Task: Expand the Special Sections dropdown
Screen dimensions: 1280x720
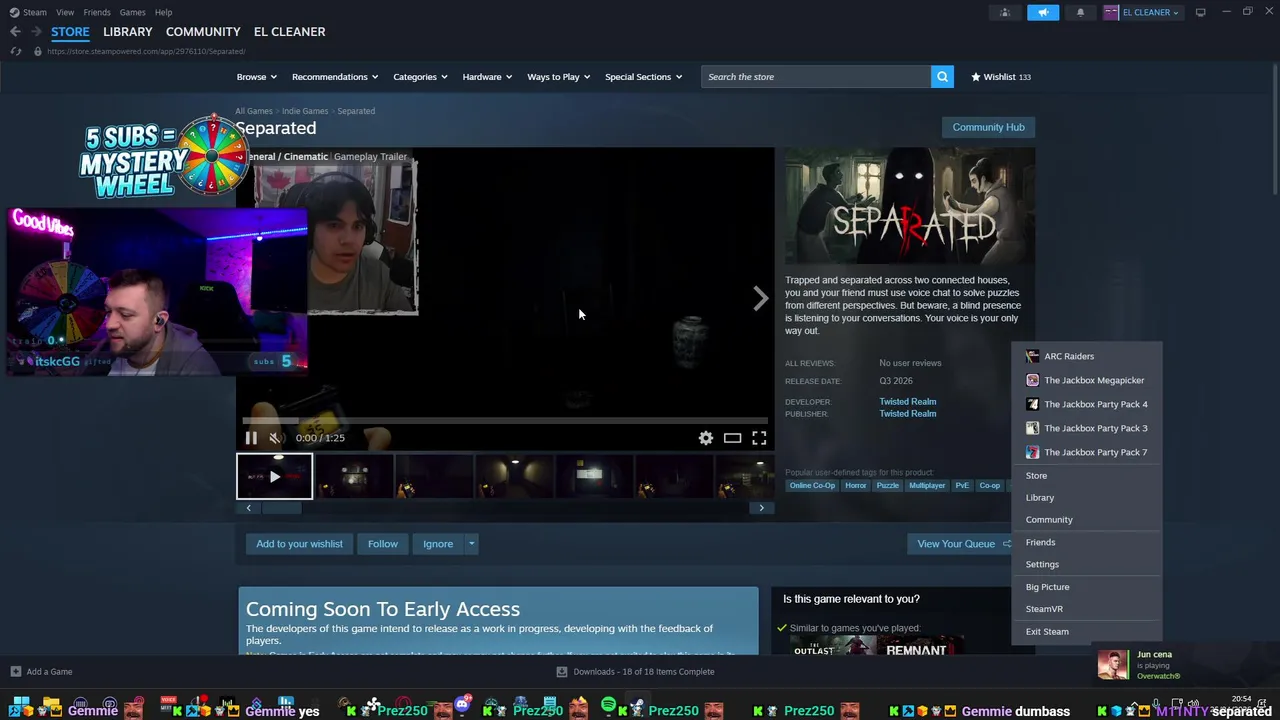Action: point(643,77)
